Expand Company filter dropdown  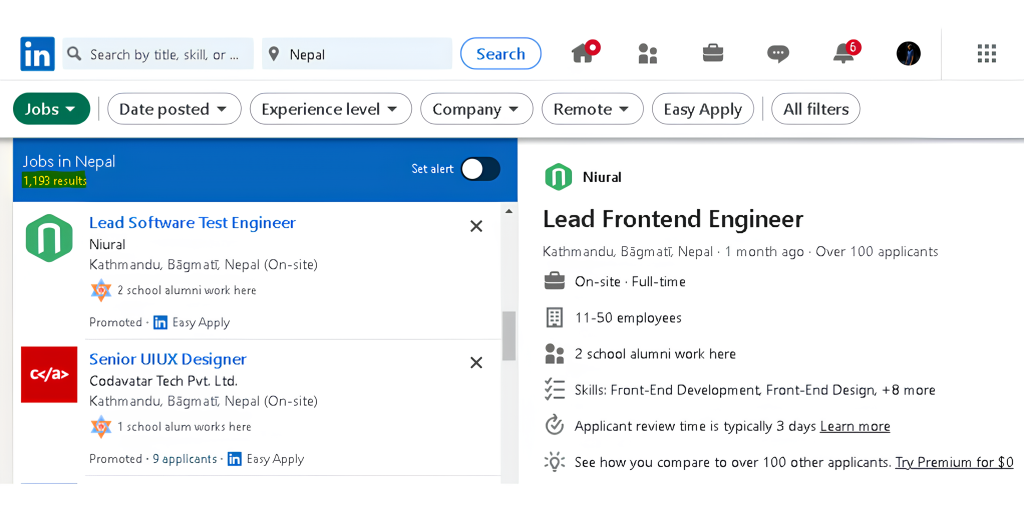pos(477,109)
